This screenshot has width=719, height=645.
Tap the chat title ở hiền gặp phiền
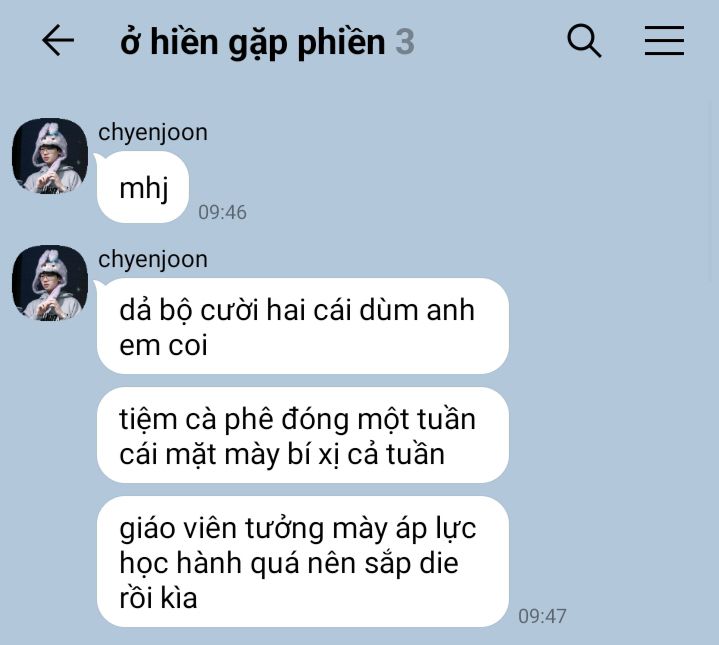point(252,43)
